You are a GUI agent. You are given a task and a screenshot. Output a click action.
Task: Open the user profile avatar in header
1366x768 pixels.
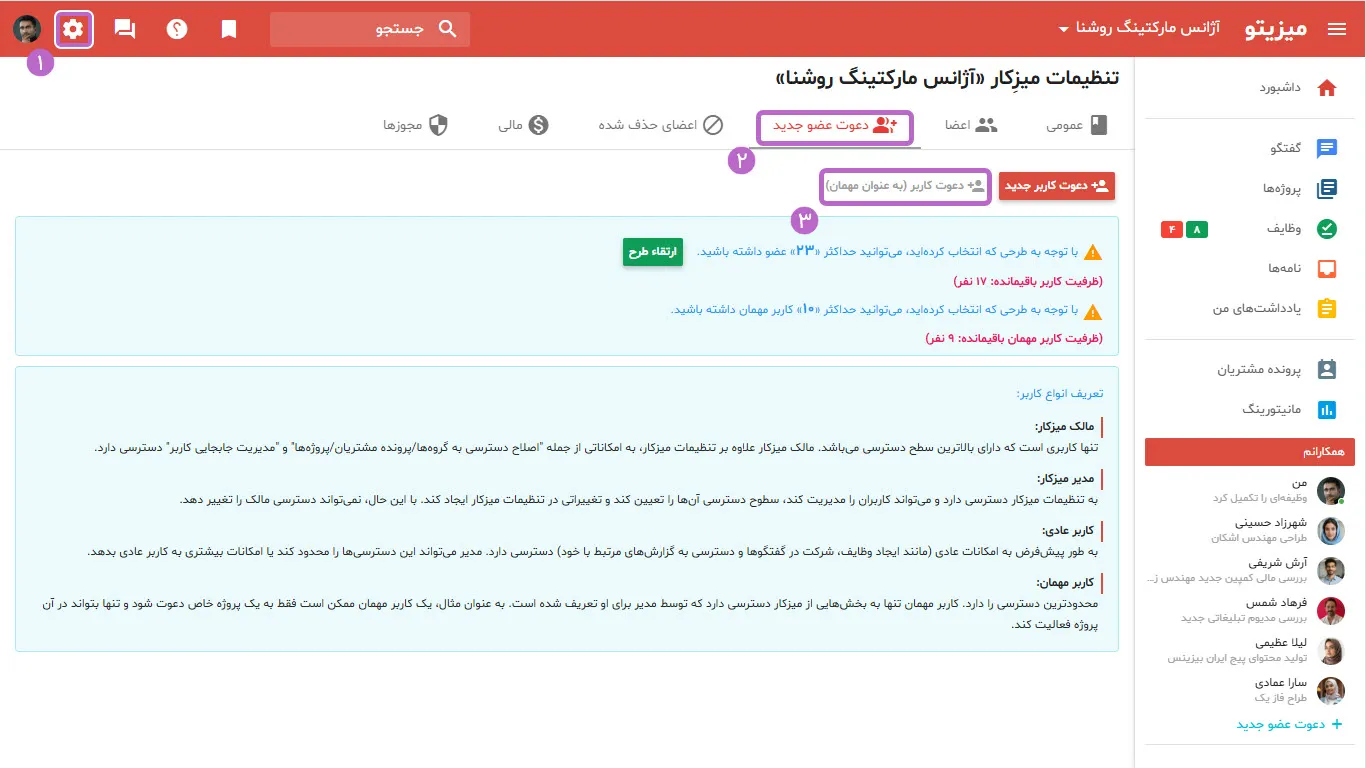(27, 29)
